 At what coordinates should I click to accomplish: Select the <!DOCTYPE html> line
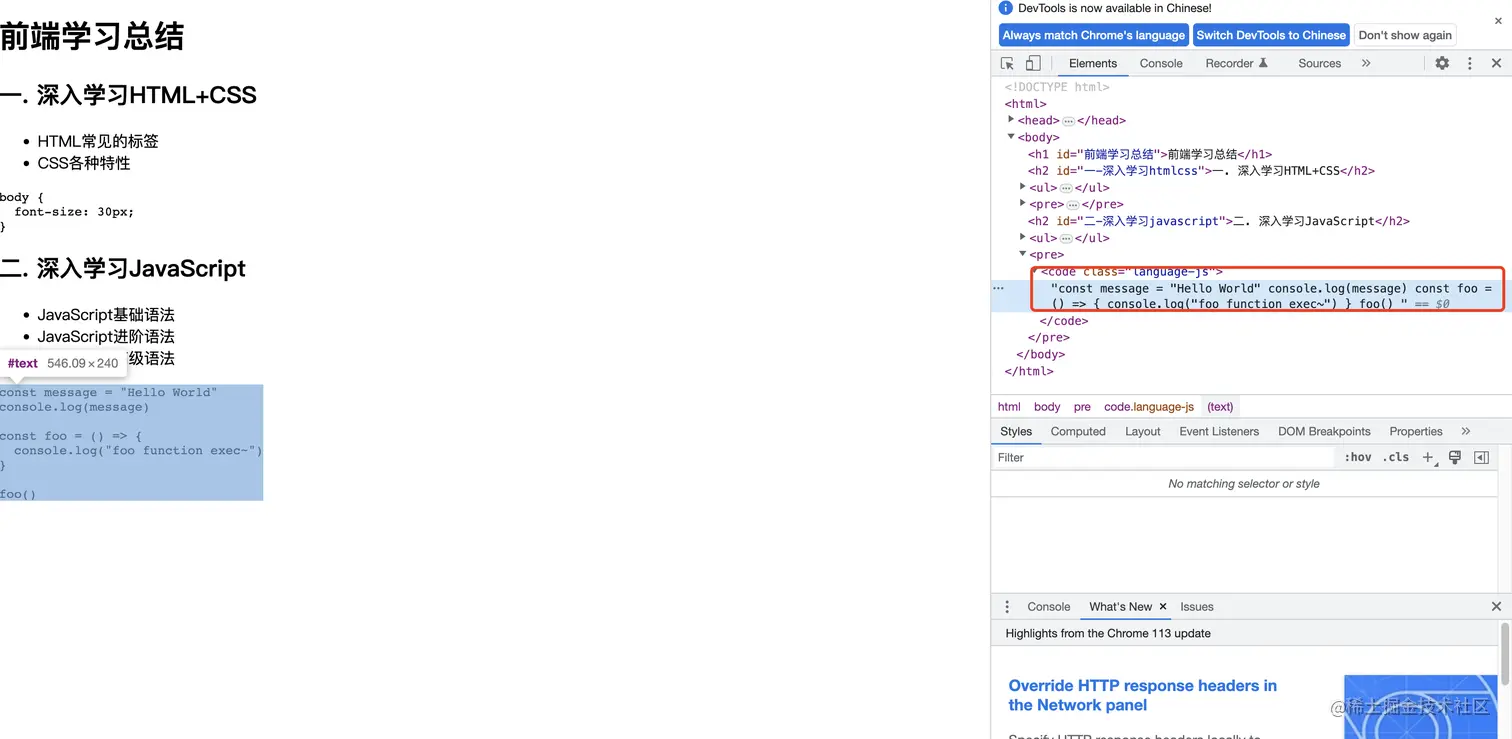[1057, 87]
